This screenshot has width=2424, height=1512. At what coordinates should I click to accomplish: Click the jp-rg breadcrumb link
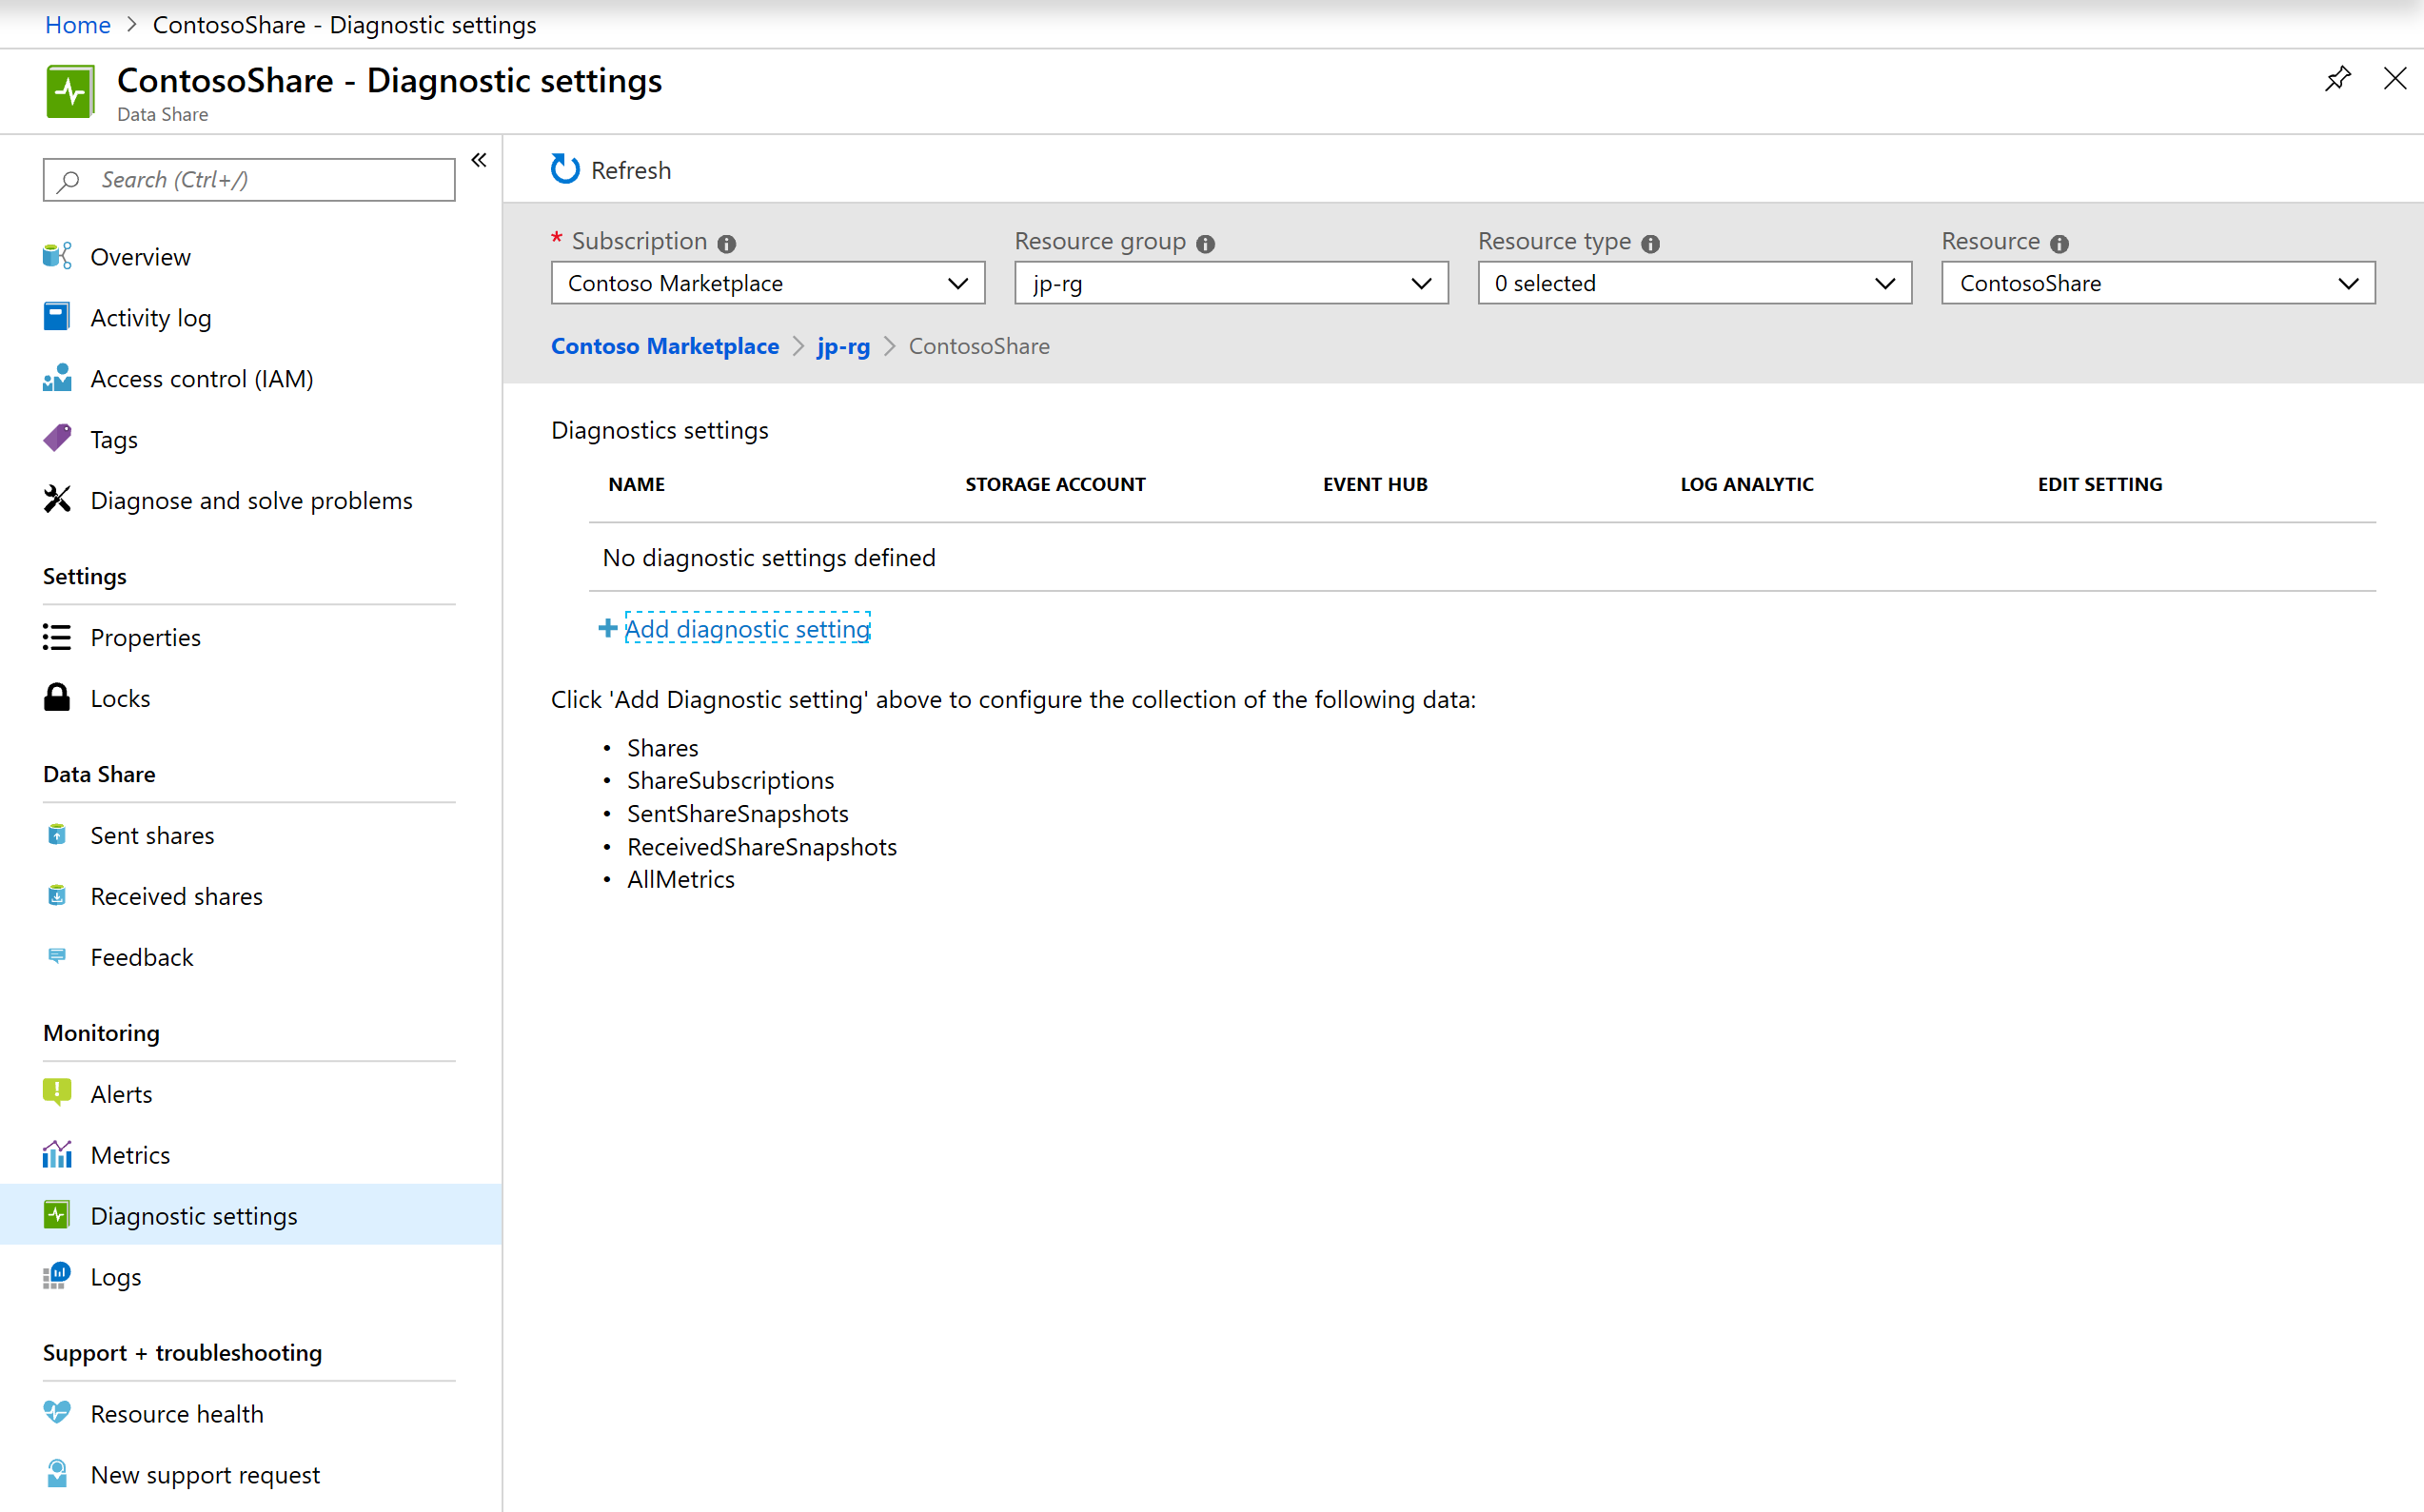coord(844,344)
